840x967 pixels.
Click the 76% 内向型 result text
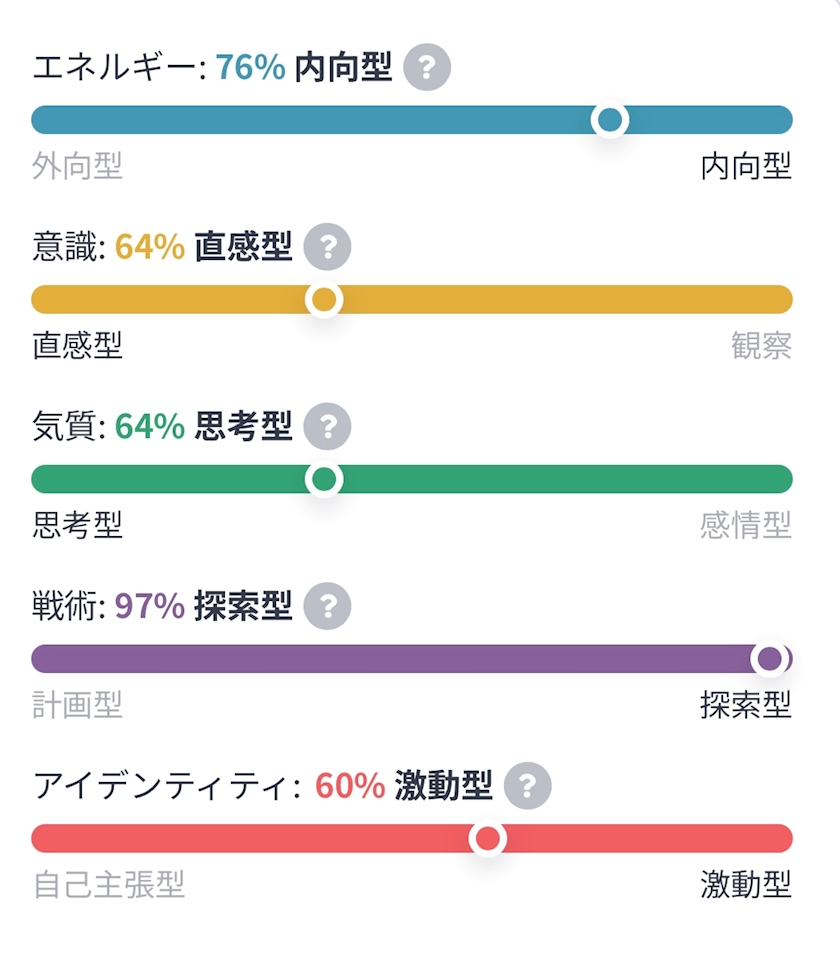(304, 68)
